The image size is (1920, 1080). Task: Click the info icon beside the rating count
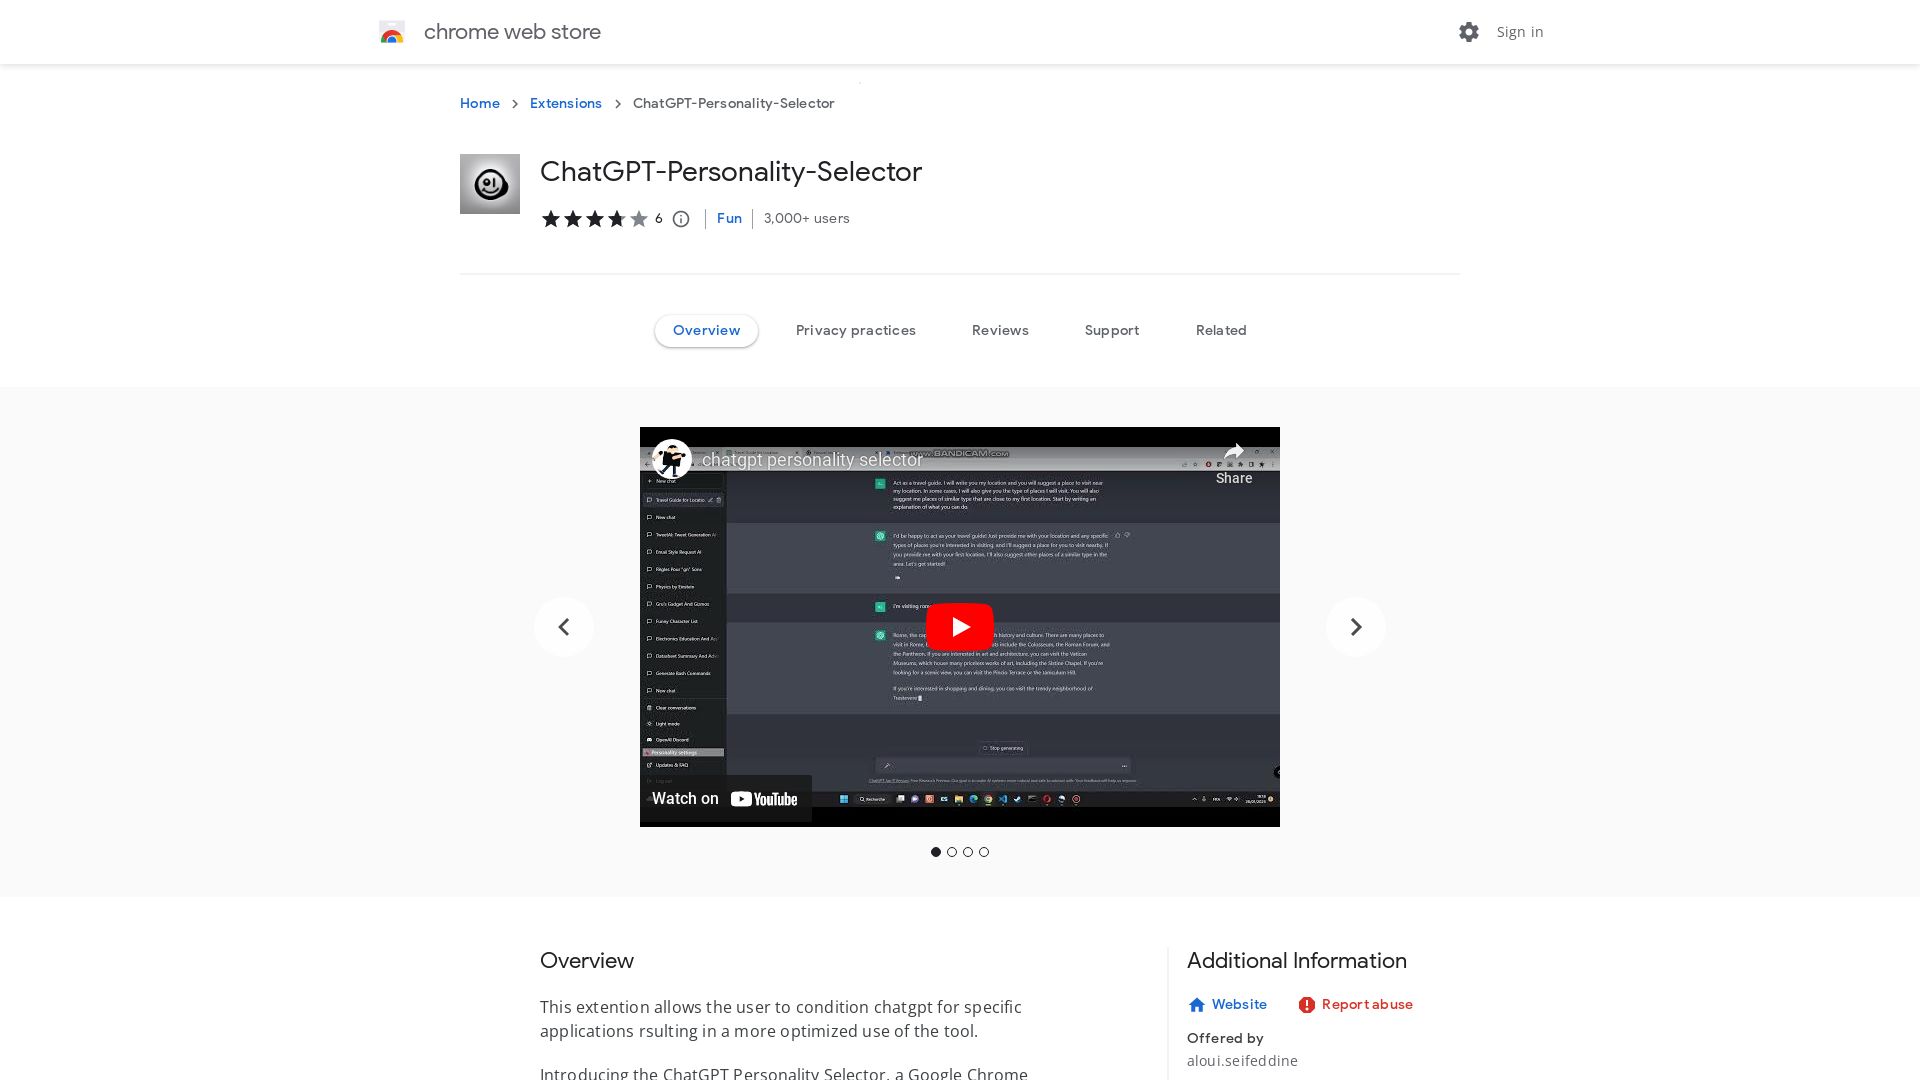pos(681,219)
